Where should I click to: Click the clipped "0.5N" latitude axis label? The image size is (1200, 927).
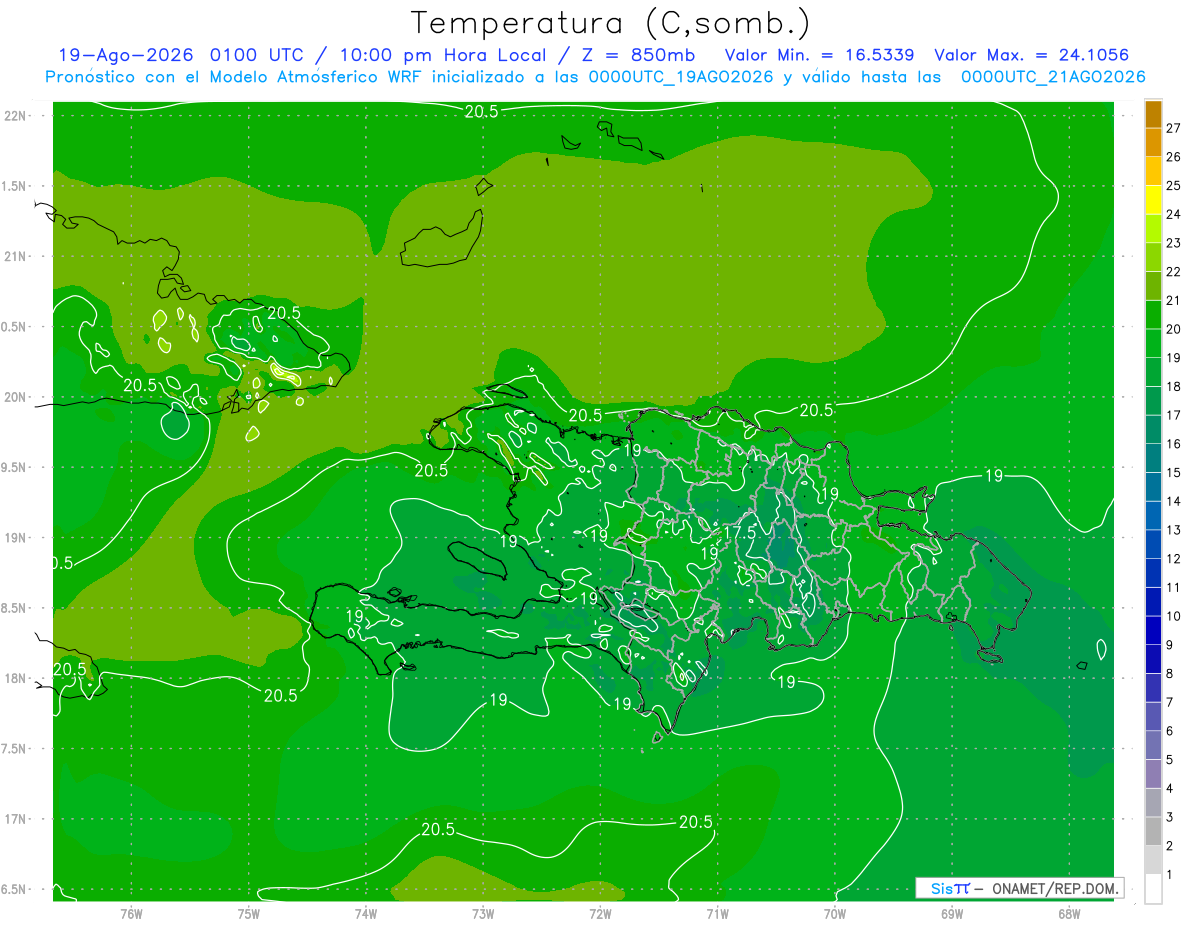click(14, 327)
